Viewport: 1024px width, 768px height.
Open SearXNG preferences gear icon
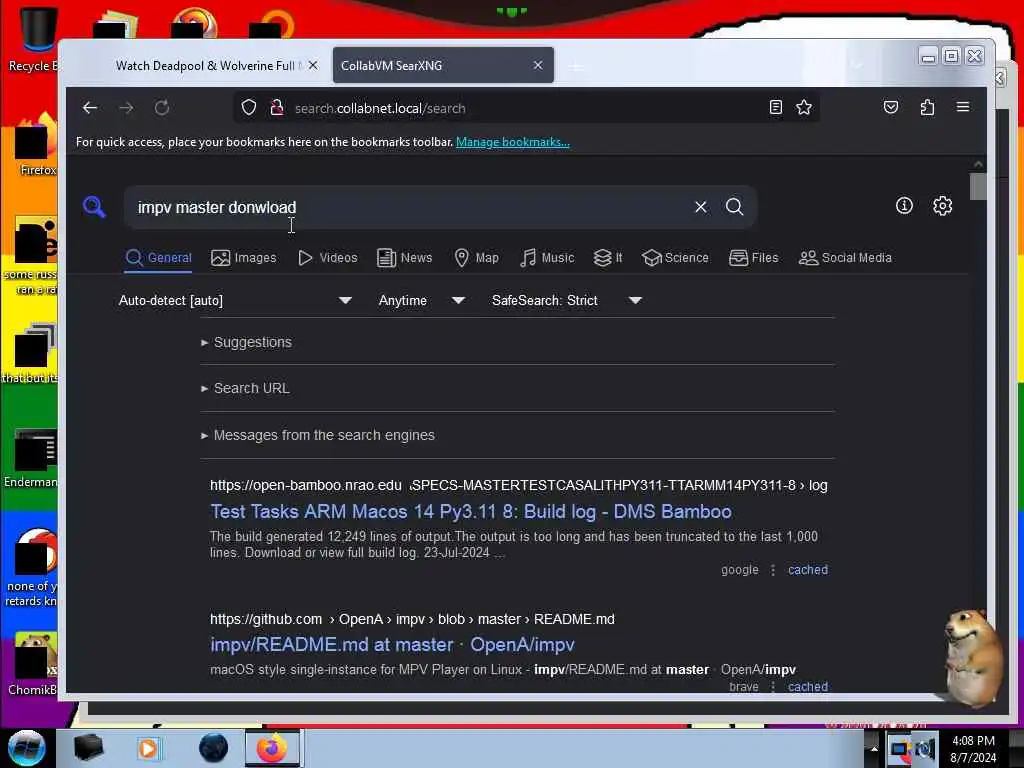[942, 206]
